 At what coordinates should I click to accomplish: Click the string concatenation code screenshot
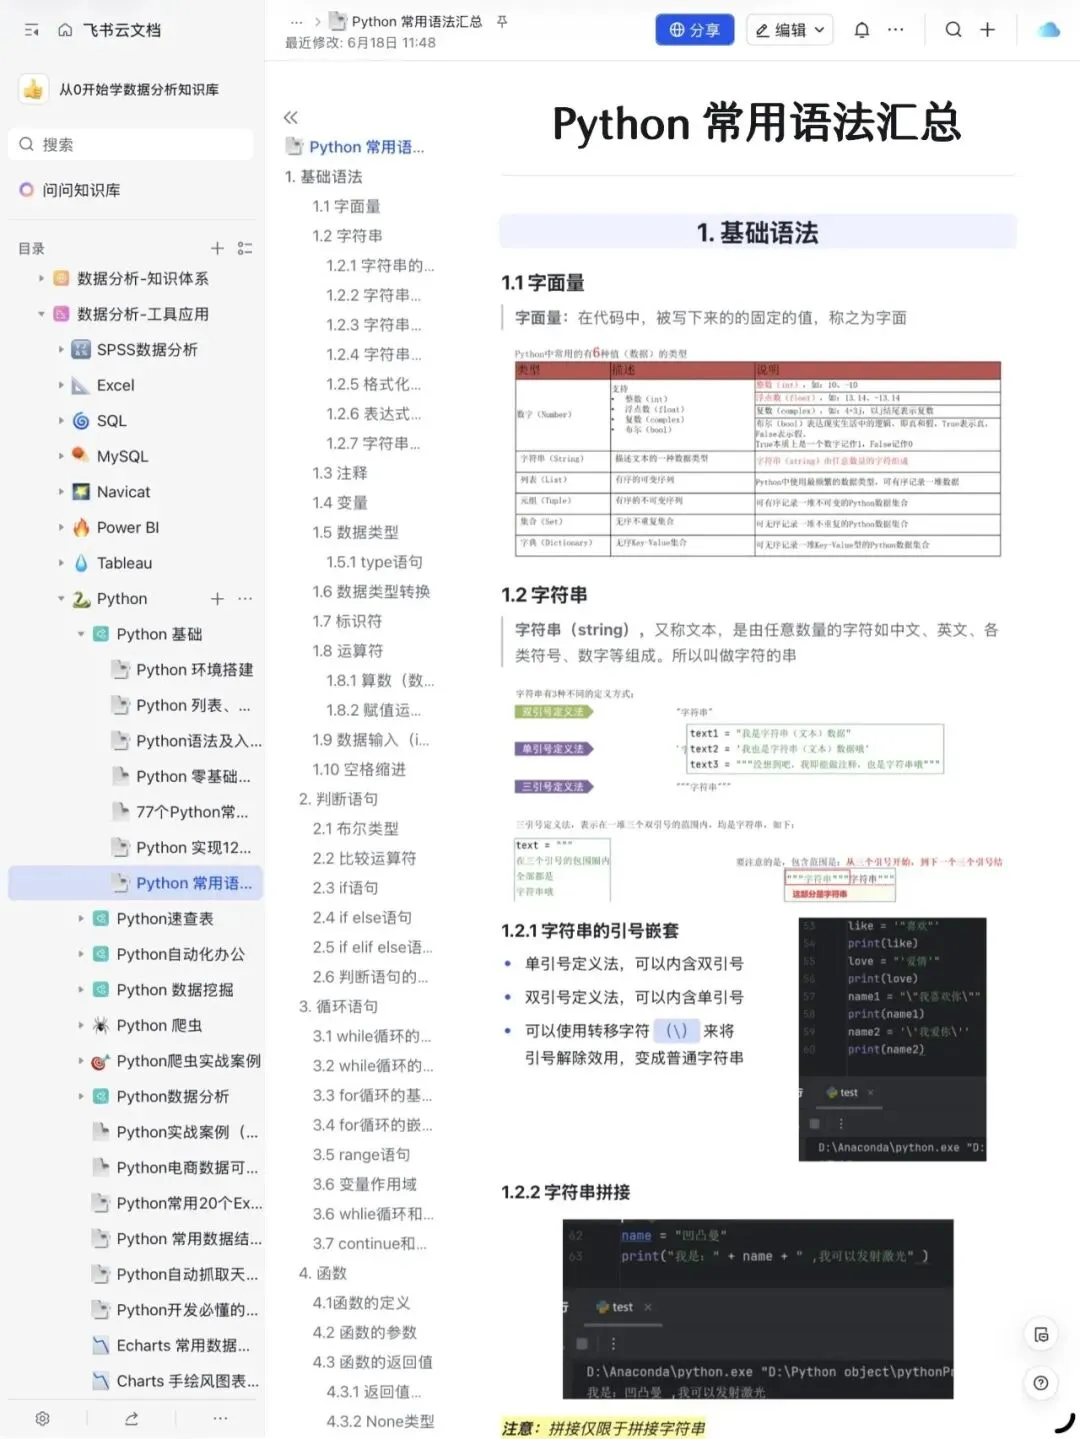[757, 1309]
